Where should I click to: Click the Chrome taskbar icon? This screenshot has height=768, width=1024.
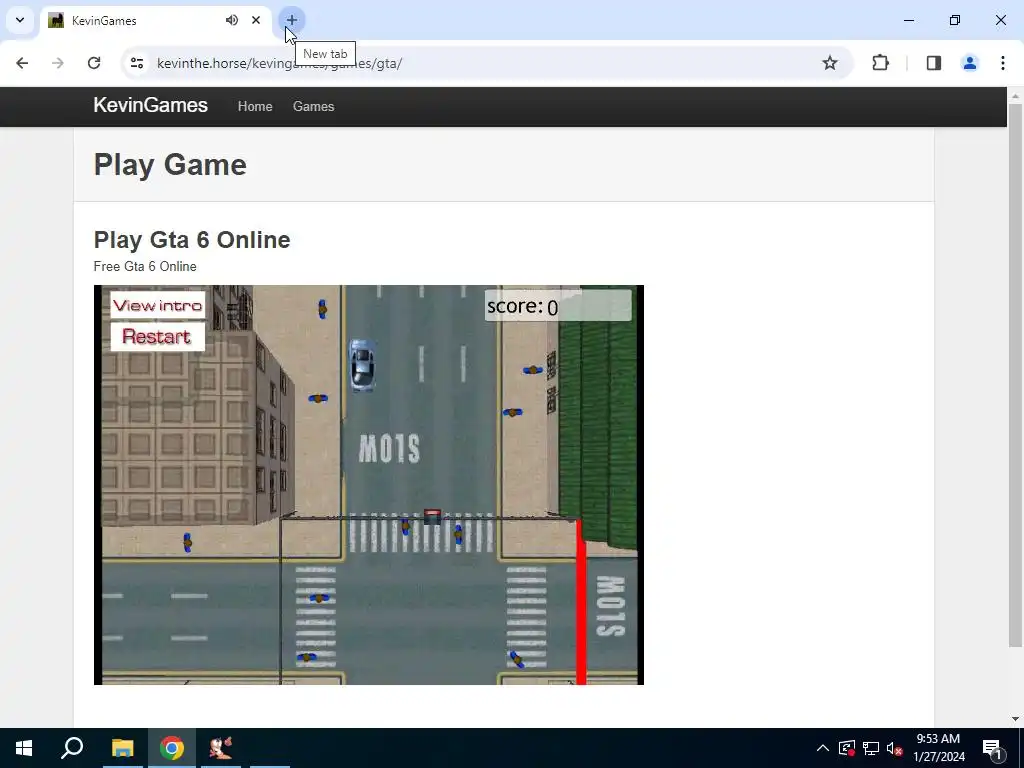pos(172,748)
